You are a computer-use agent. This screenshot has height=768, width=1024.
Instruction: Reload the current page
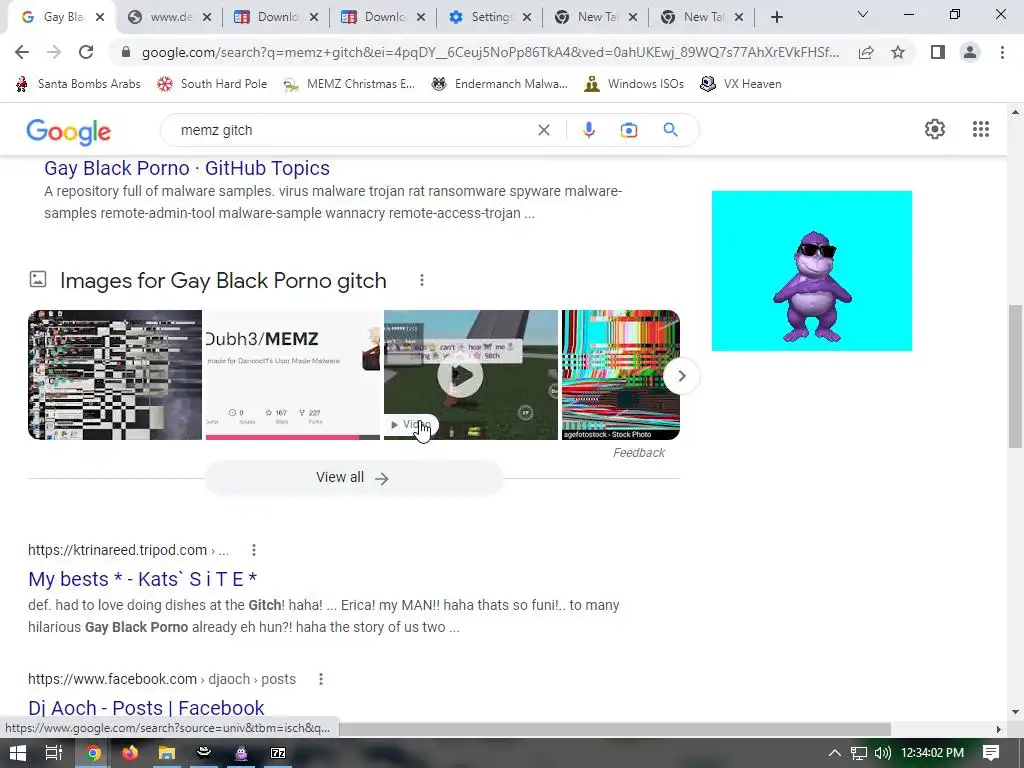86,52
